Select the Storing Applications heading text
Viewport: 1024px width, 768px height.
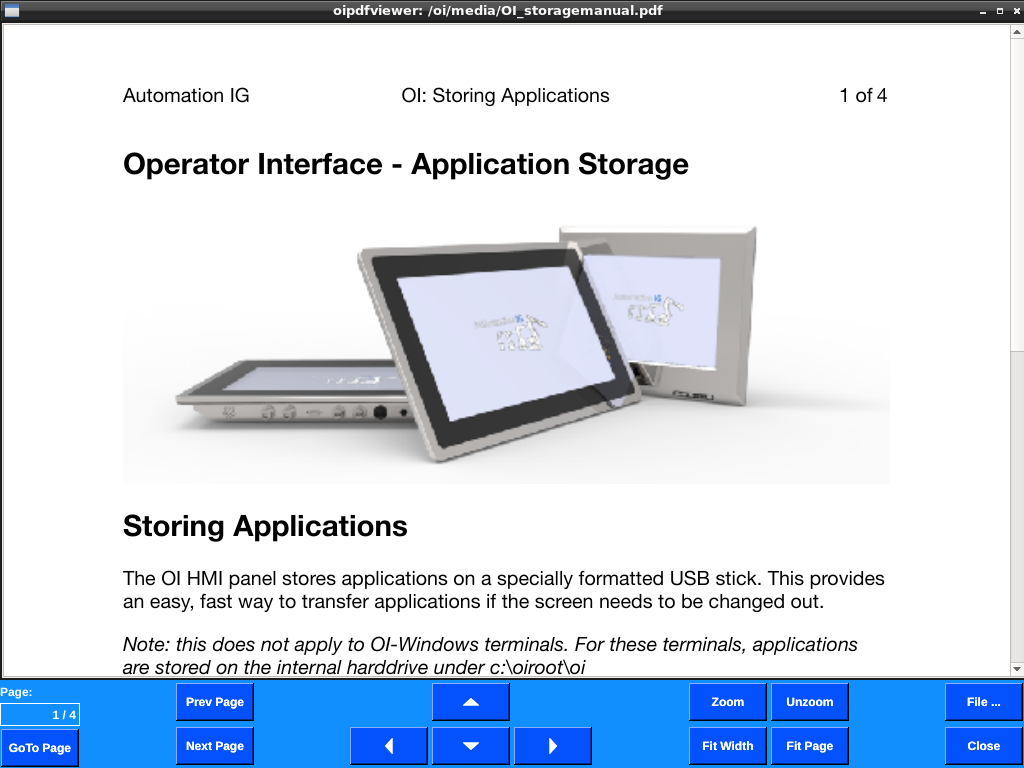(x=264, y=527)
